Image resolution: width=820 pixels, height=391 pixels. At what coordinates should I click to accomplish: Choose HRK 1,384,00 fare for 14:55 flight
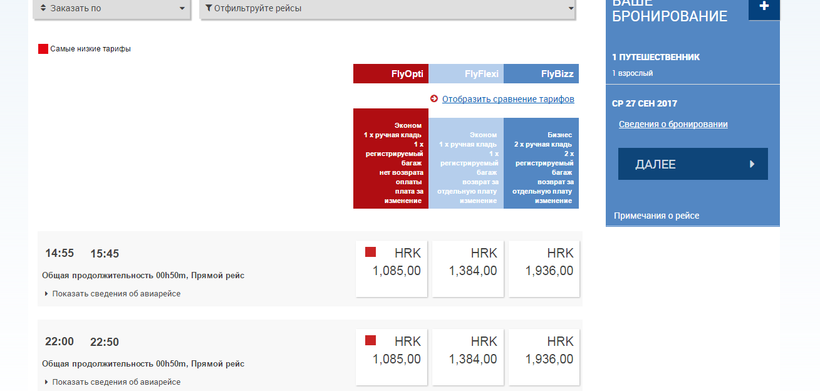468,269
